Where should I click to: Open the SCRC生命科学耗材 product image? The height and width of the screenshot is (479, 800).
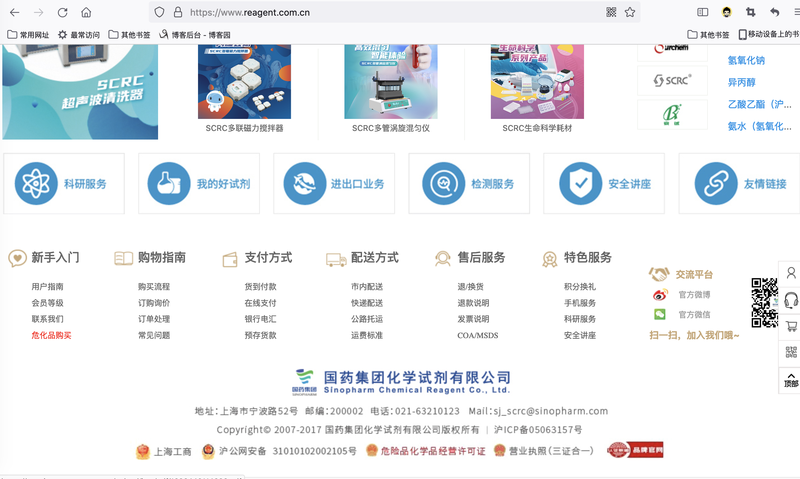coord(537,82)
